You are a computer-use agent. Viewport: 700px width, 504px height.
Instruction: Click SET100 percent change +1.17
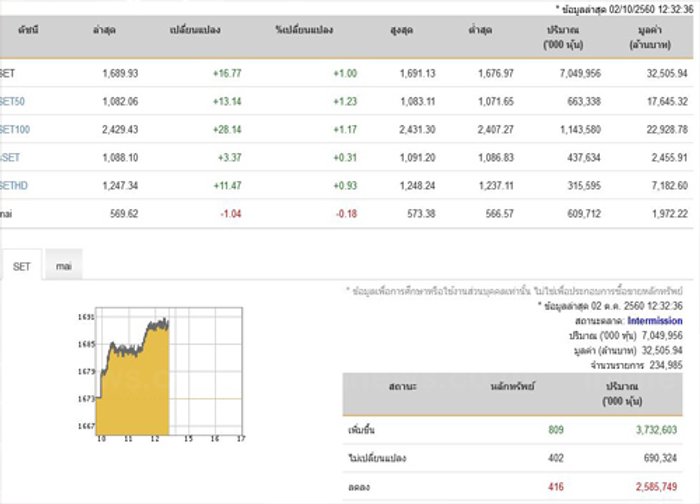tap(345, 129)
